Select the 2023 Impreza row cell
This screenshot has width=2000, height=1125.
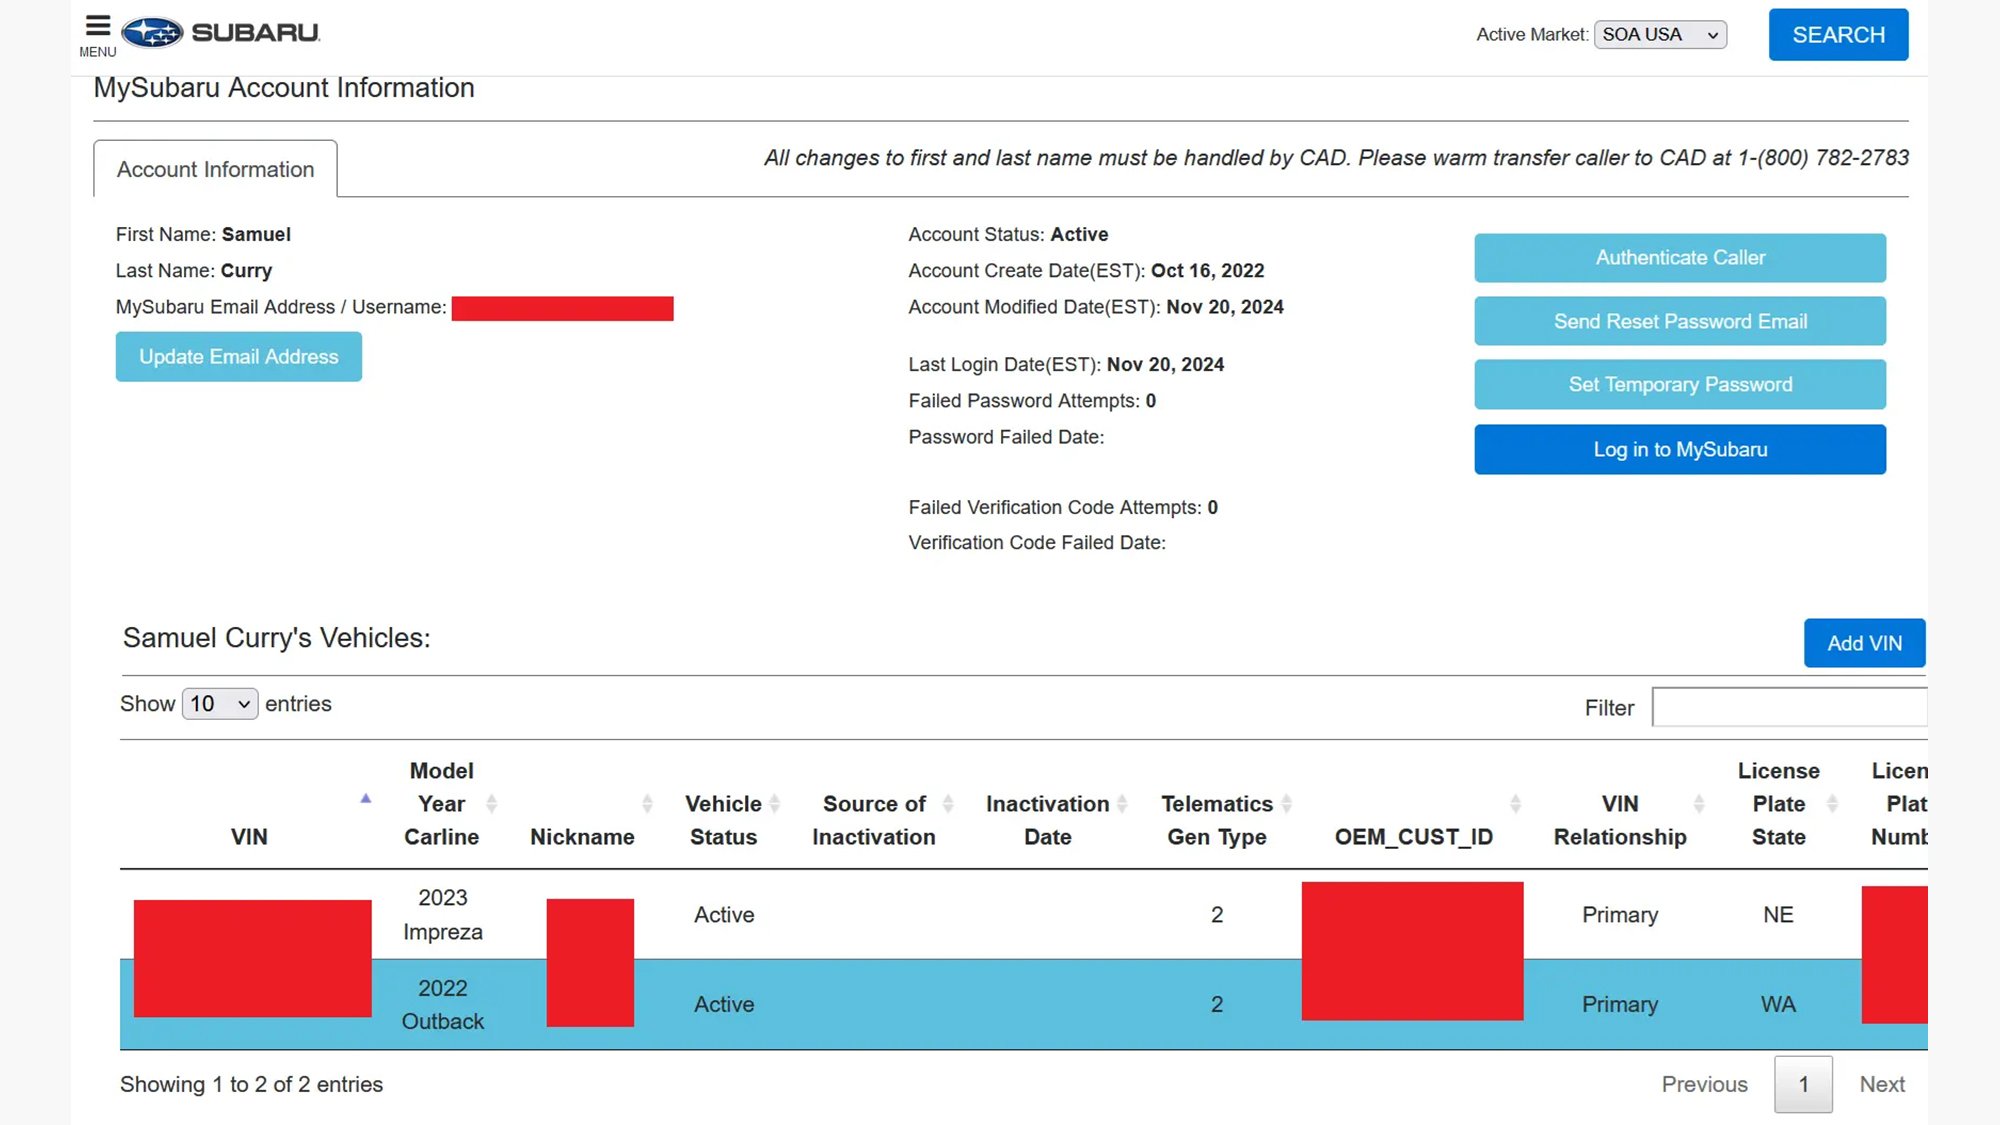443,915
